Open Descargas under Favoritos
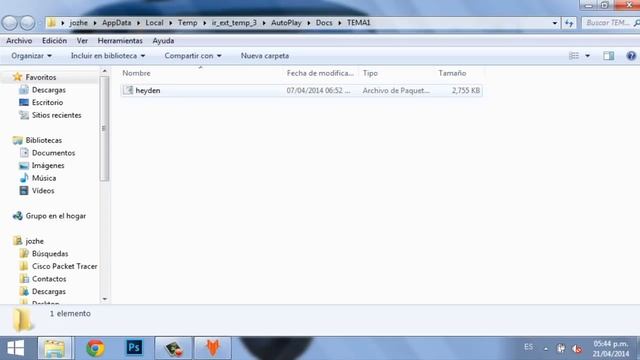 [x=49, y=90]
